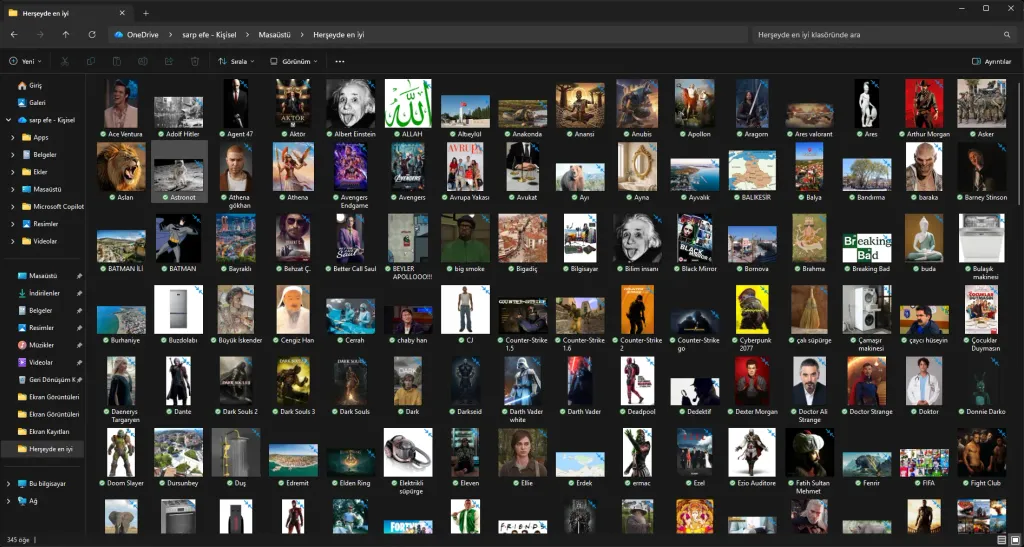This screenshot has width=1024, height=547.
Task: Click the Copy icon in toolbar
Action: (91, 61)
